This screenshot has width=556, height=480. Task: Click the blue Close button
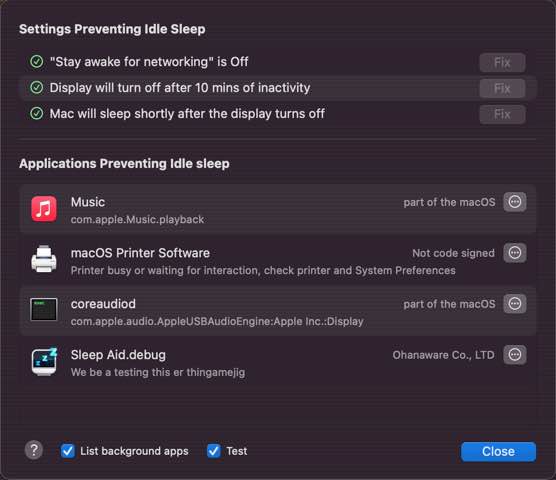click(498, 451)
